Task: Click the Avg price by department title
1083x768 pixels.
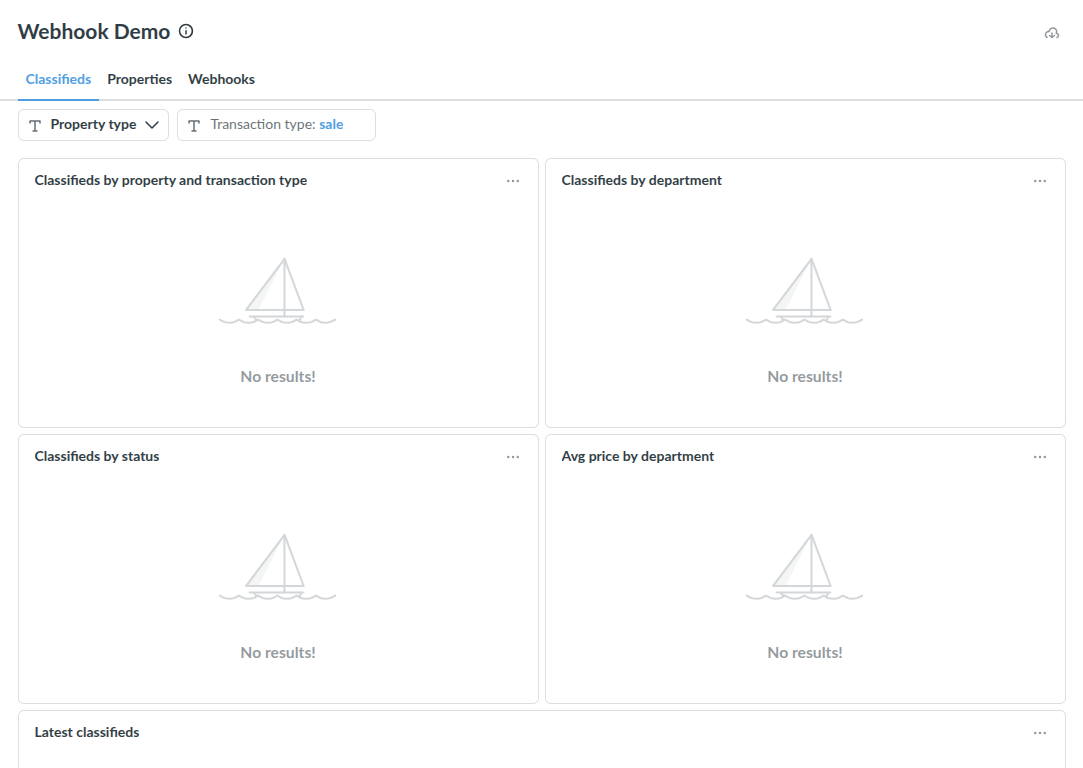Action: pyautogui.click(x=637, y=457)
